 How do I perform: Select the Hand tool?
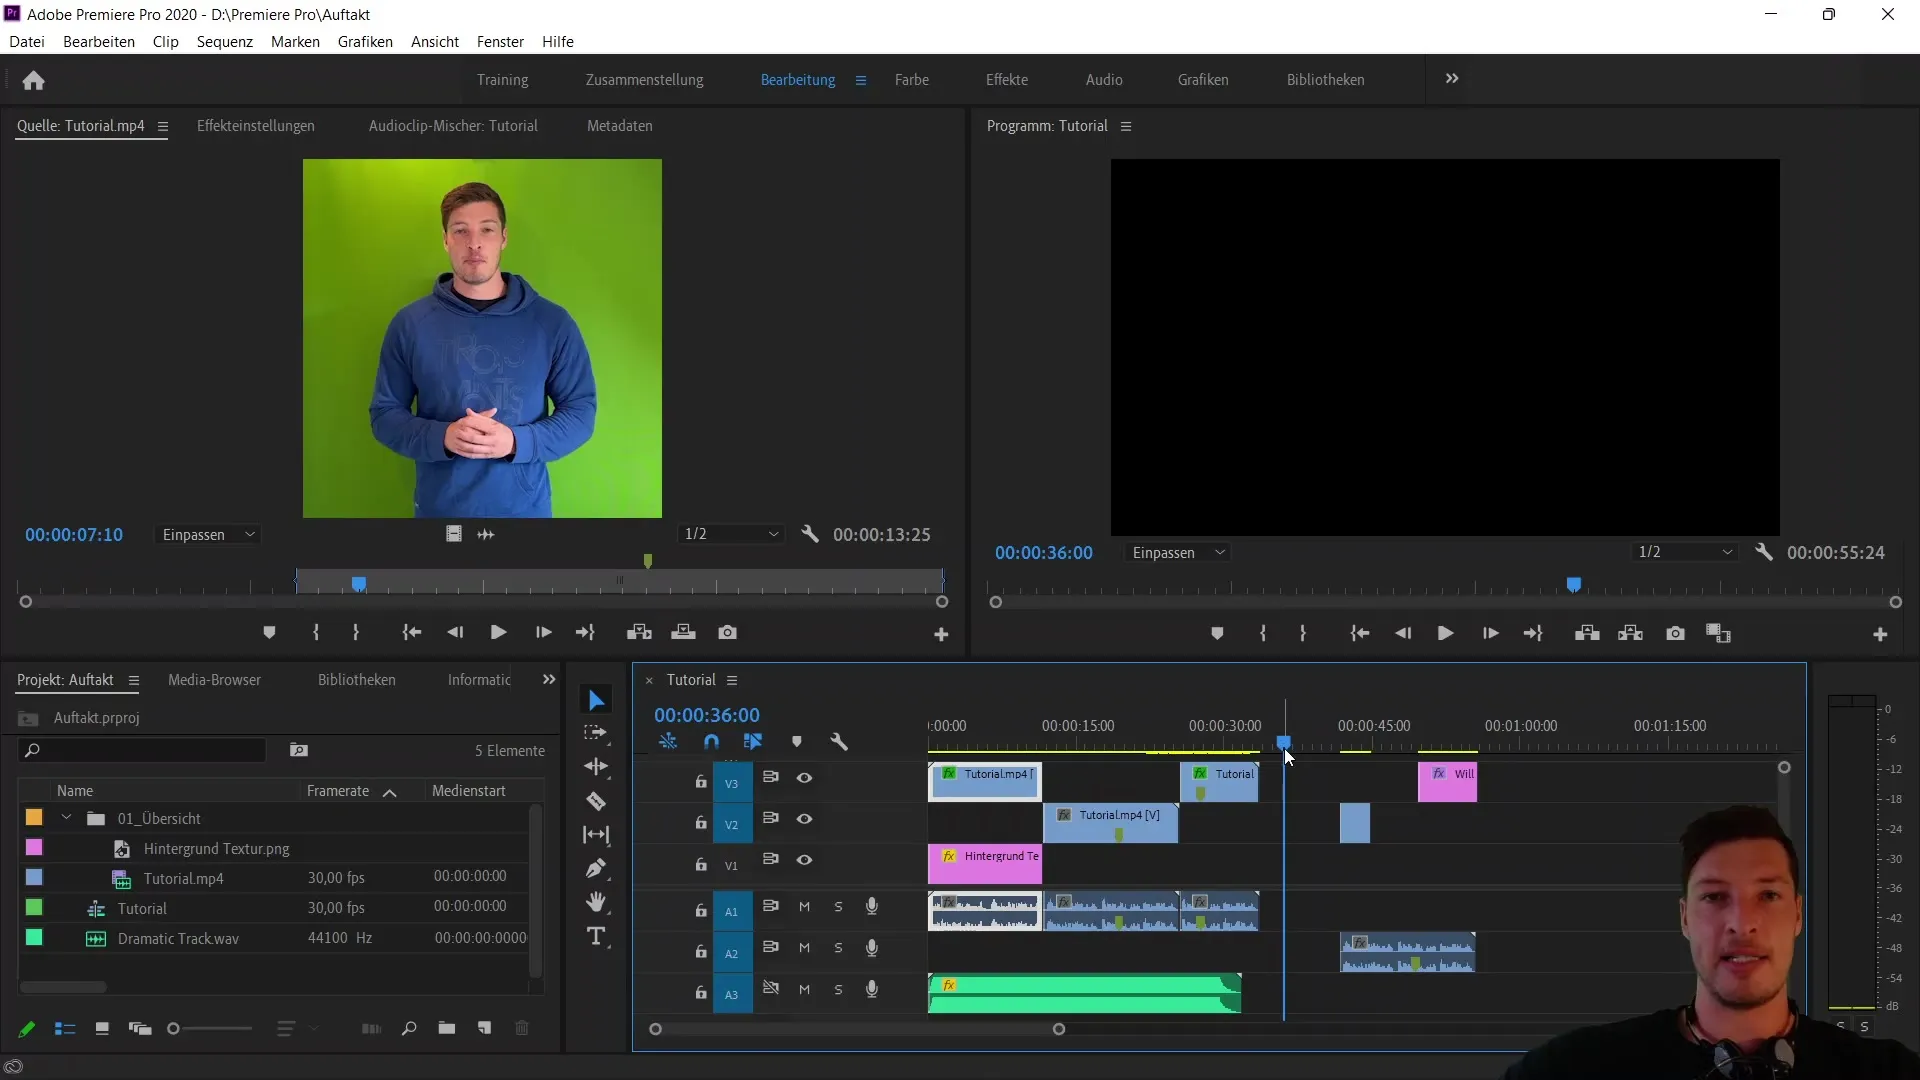[x=596, y=902]
